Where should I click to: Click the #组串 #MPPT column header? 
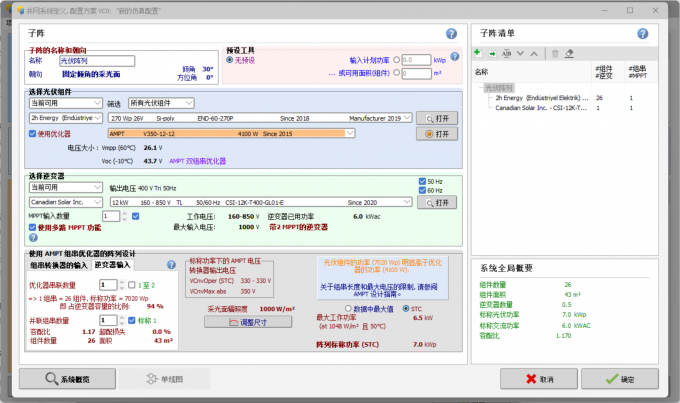click(x=638, y=72)
